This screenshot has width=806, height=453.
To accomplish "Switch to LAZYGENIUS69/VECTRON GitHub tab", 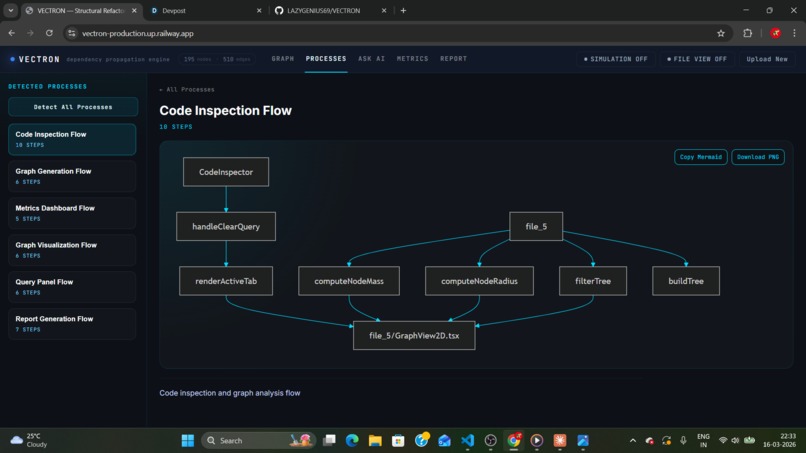I will coord(330,10).
